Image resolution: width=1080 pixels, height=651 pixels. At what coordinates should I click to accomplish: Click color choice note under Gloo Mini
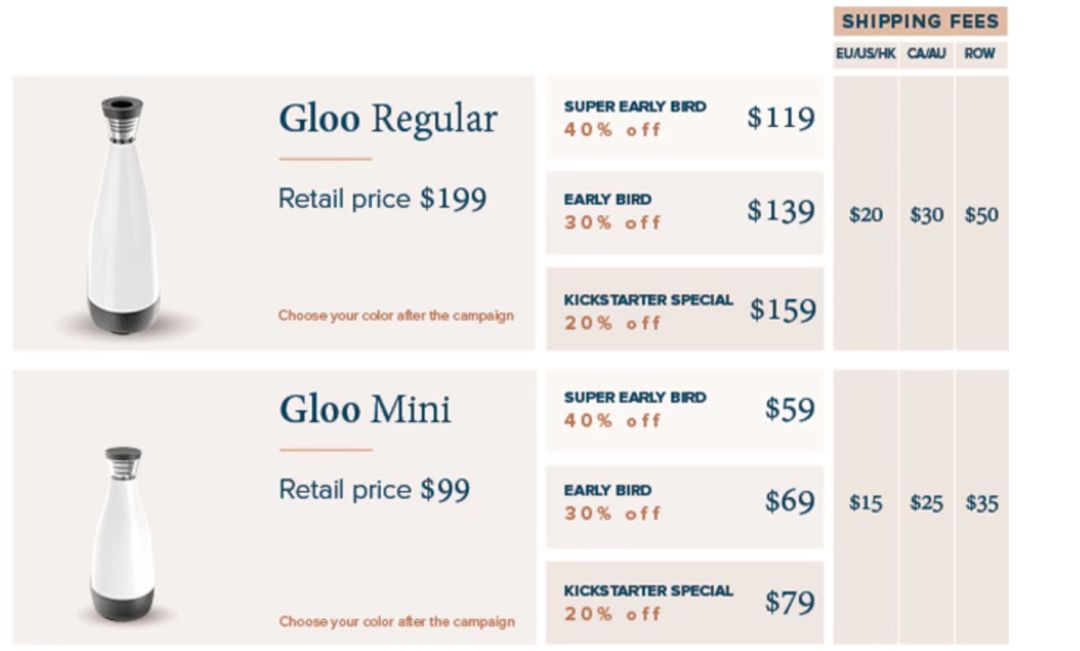(396, 622)
